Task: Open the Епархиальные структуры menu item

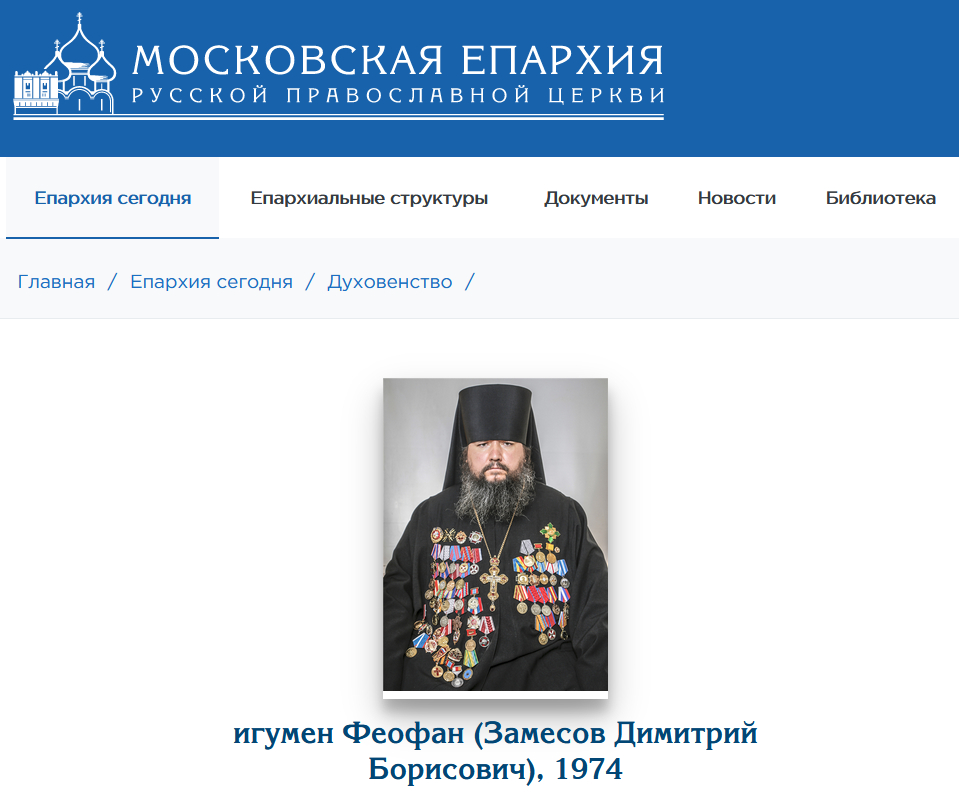Action: coord(369,198)
